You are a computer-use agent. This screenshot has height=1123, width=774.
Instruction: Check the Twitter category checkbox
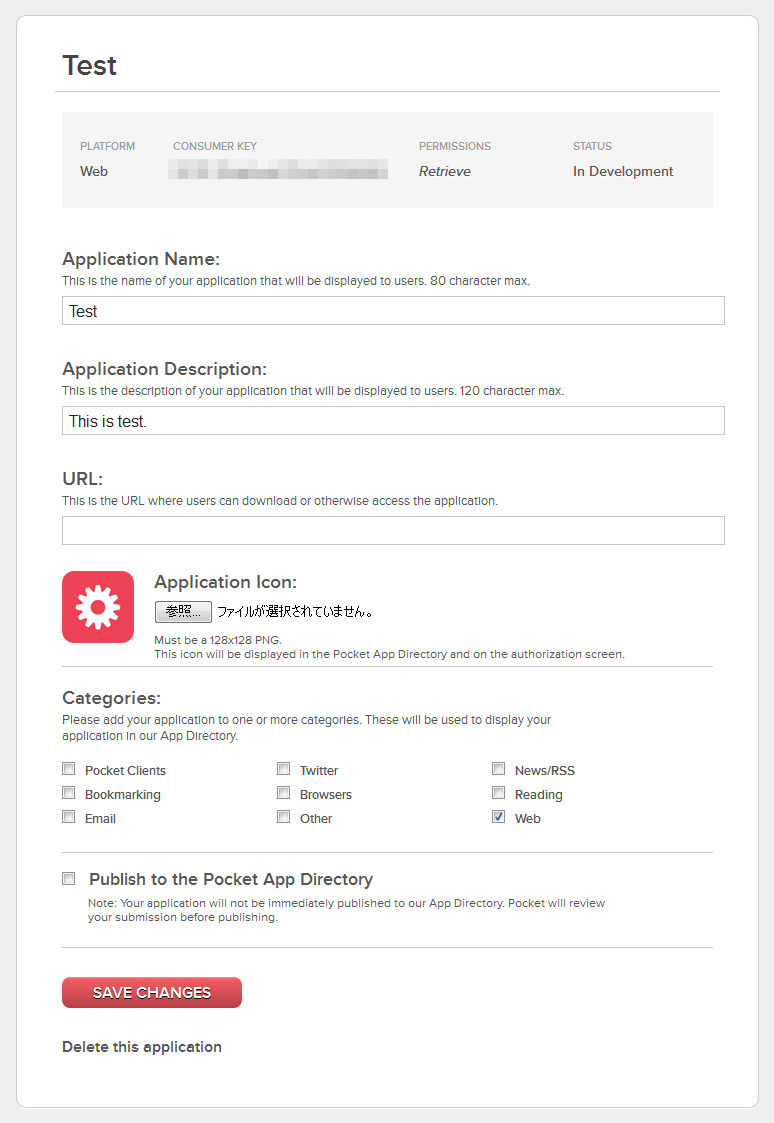(x=284, y=768)
